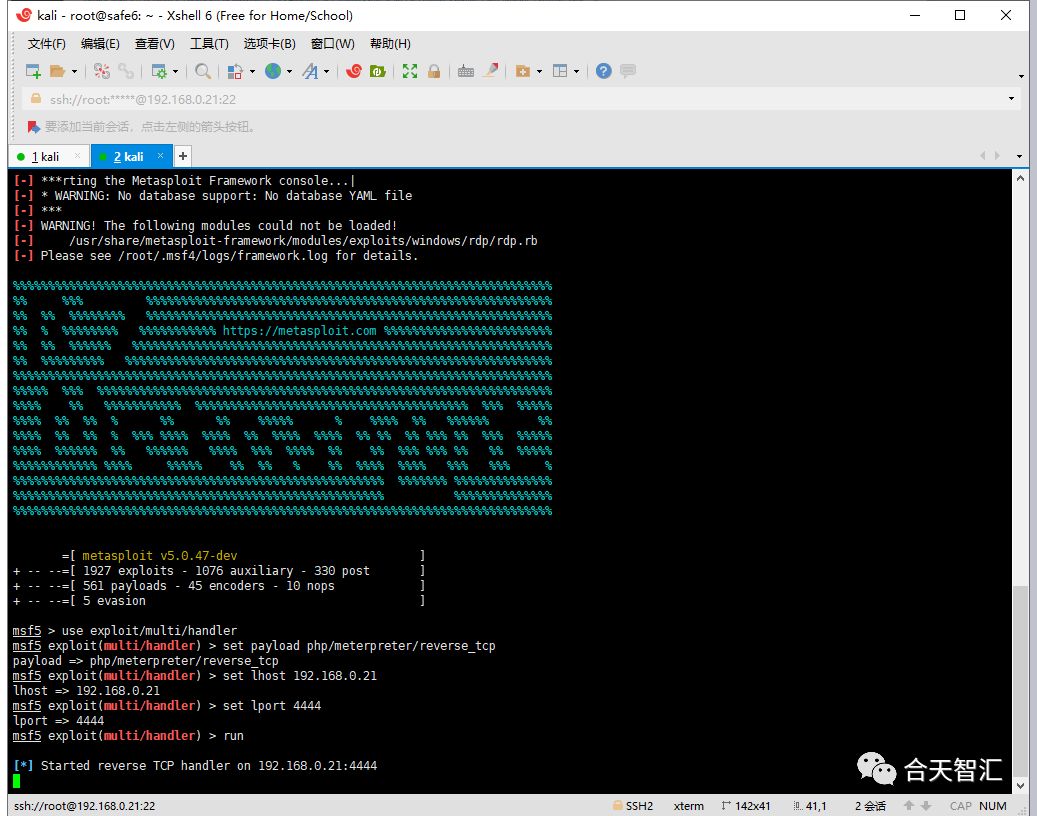Image resolution: width=1037 pixels, height=816 pixels.
Task: Open the tab list dropdown arrow
Action: 1019,157
